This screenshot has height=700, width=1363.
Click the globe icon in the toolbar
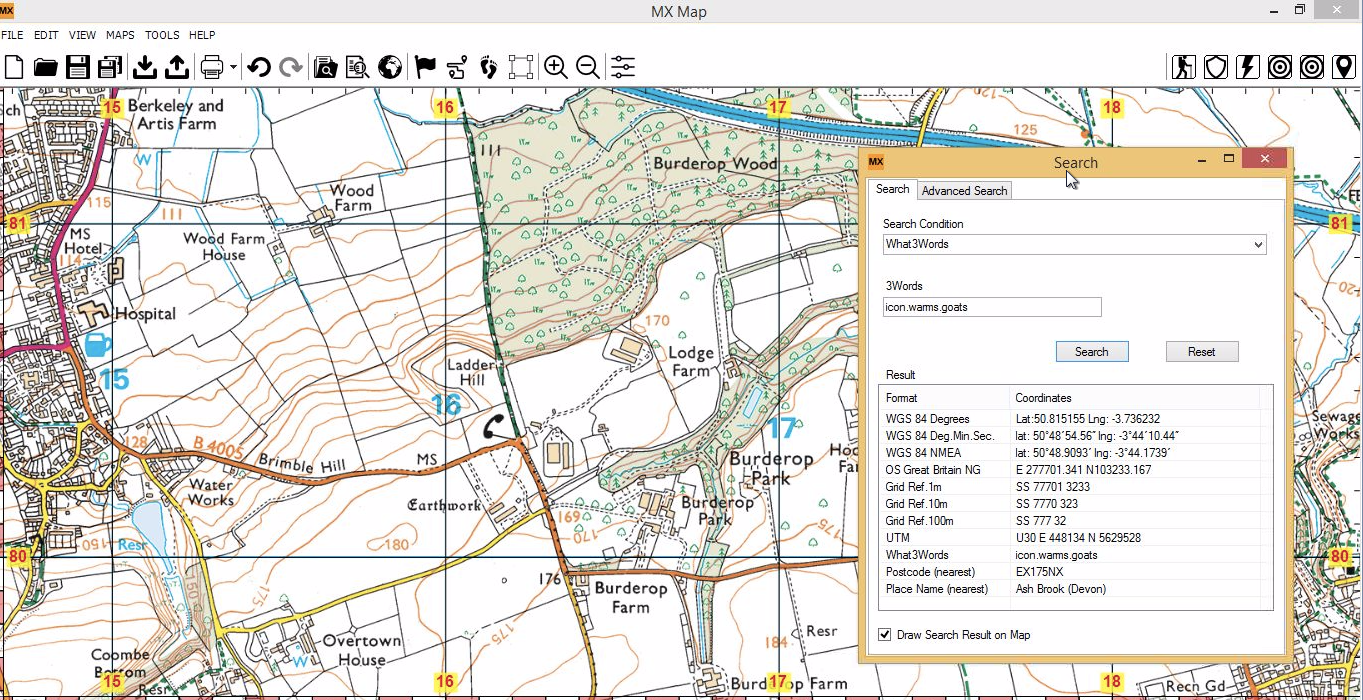coord(390,67)
